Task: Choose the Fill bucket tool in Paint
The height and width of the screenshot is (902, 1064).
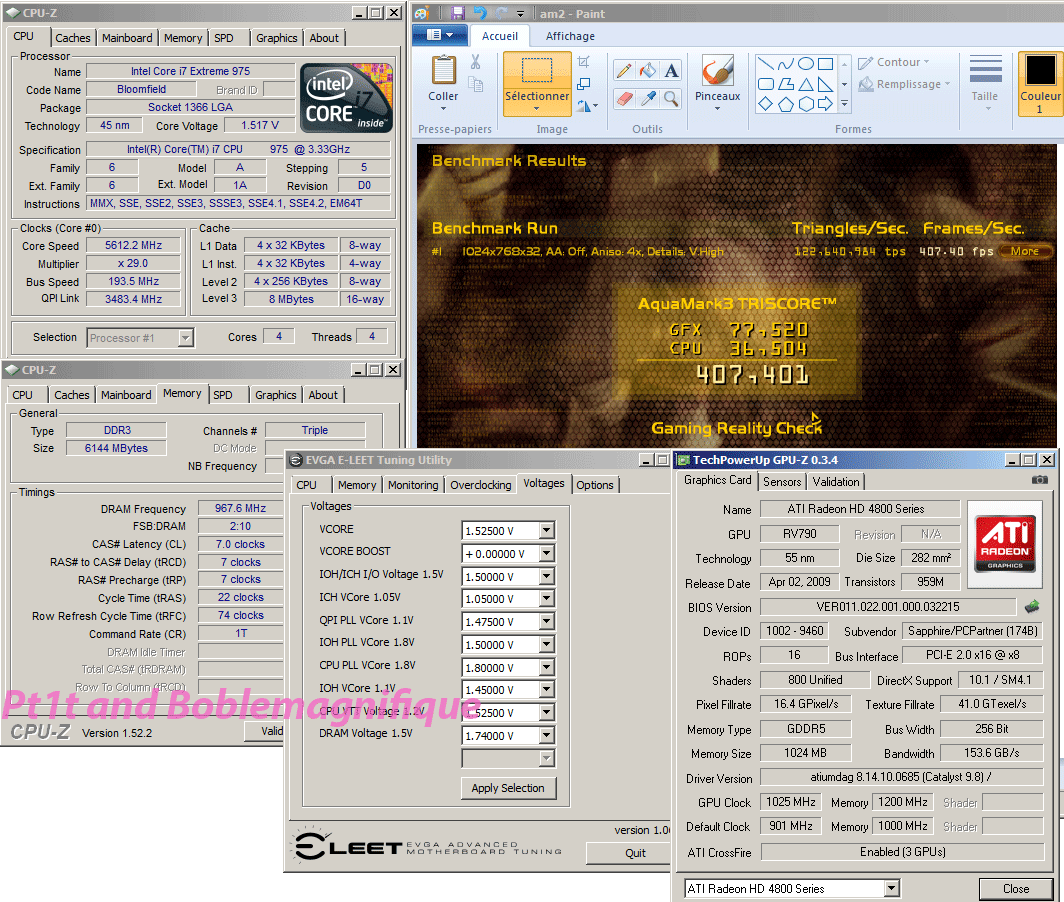Action: coord(648,71)
